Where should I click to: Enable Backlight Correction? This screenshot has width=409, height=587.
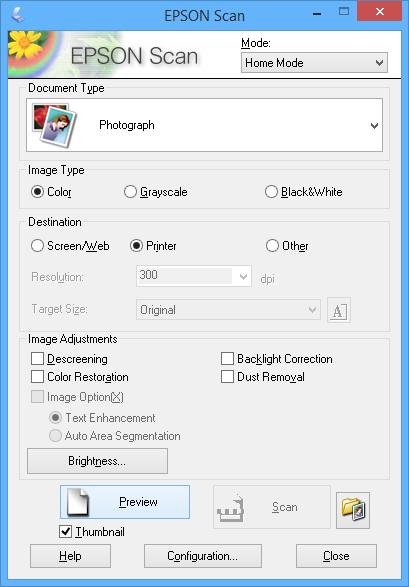click(x=227, y=359)
